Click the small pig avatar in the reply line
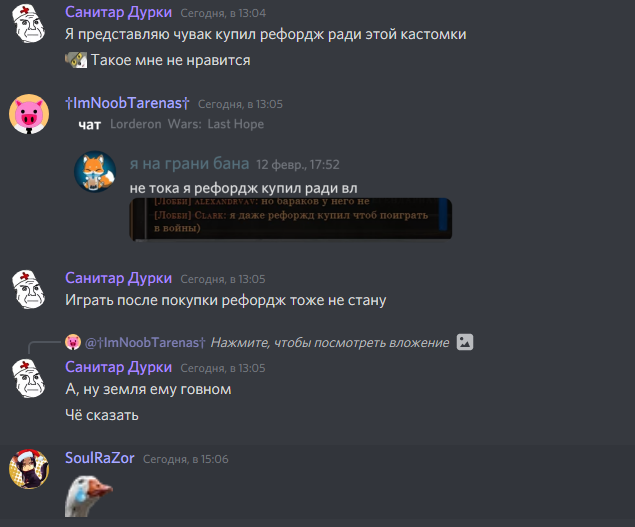This screenshot has height=527, width=635. click(x=73, y=342)
